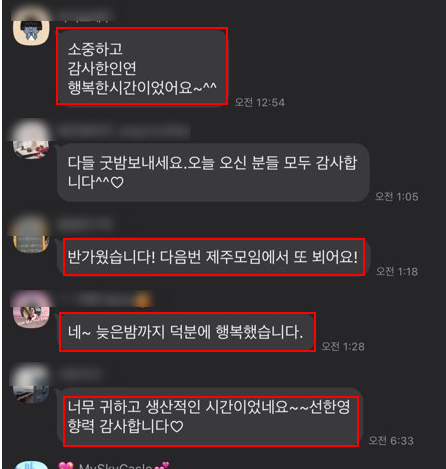Click orange emoji after blurred name above 늦은밤까지
This screenshot has height=469, width=446.
pyautogui.click(x=144, y=300)
